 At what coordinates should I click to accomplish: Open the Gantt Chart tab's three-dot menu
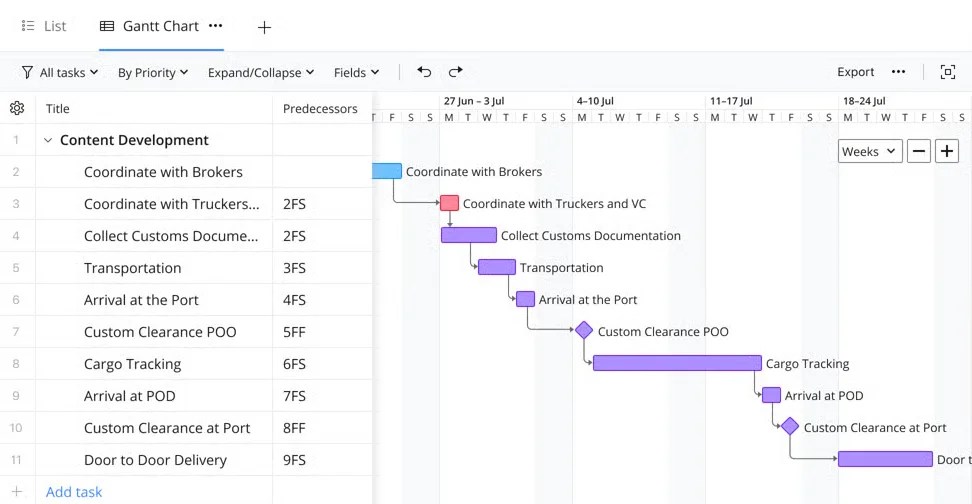pos(215,26)
